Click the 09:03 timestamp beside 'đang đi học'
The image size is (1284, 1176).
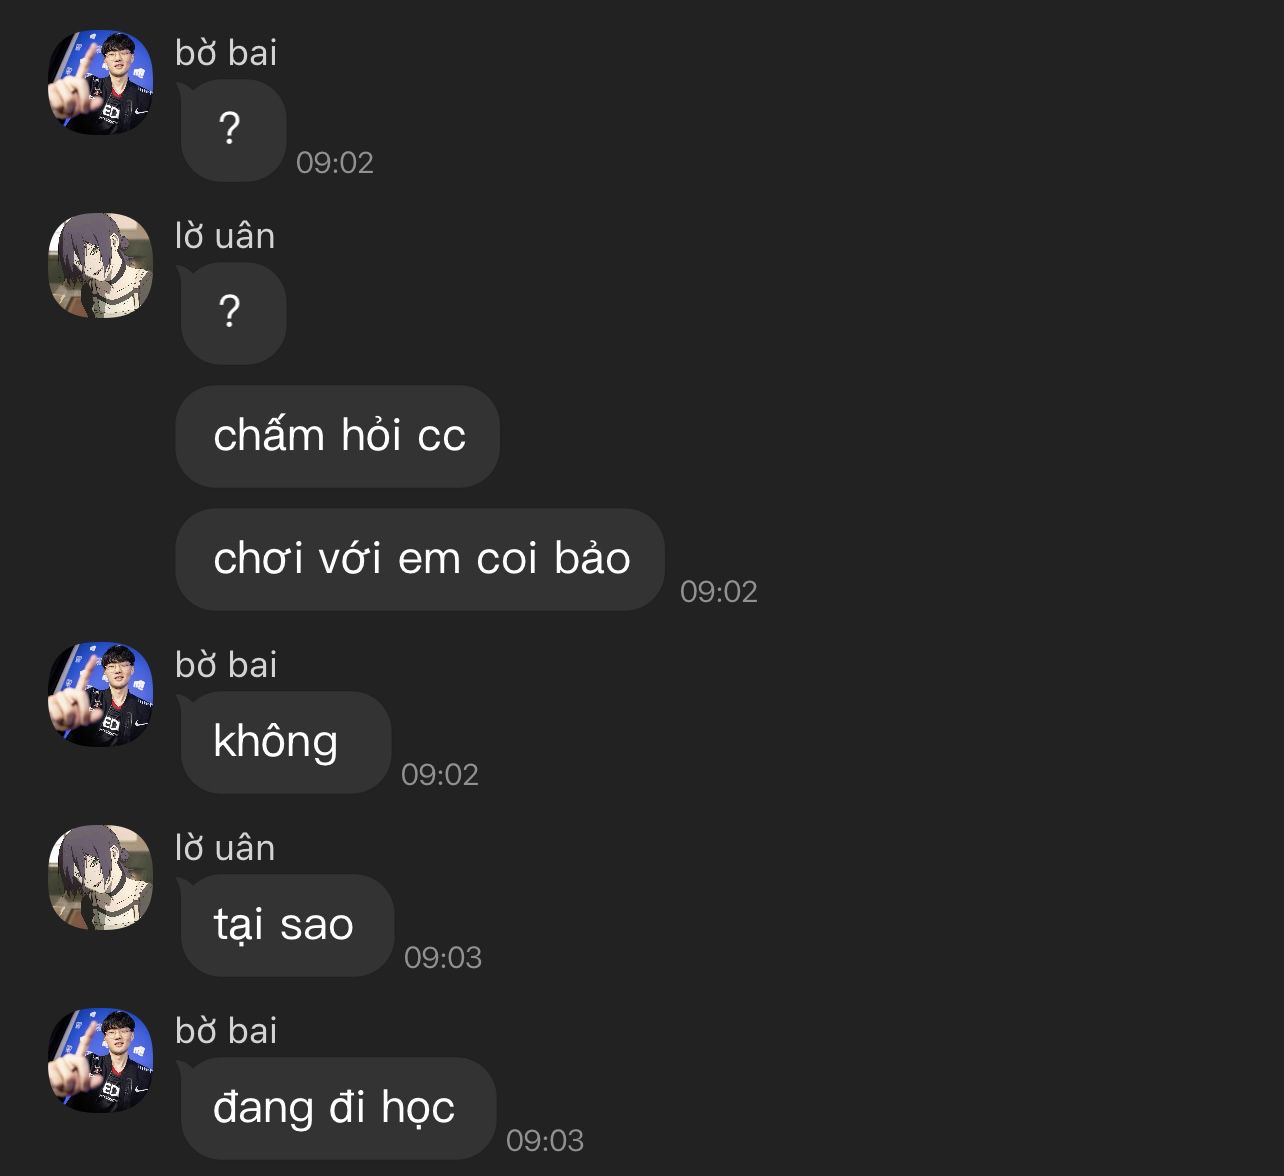coord(545,1141)
